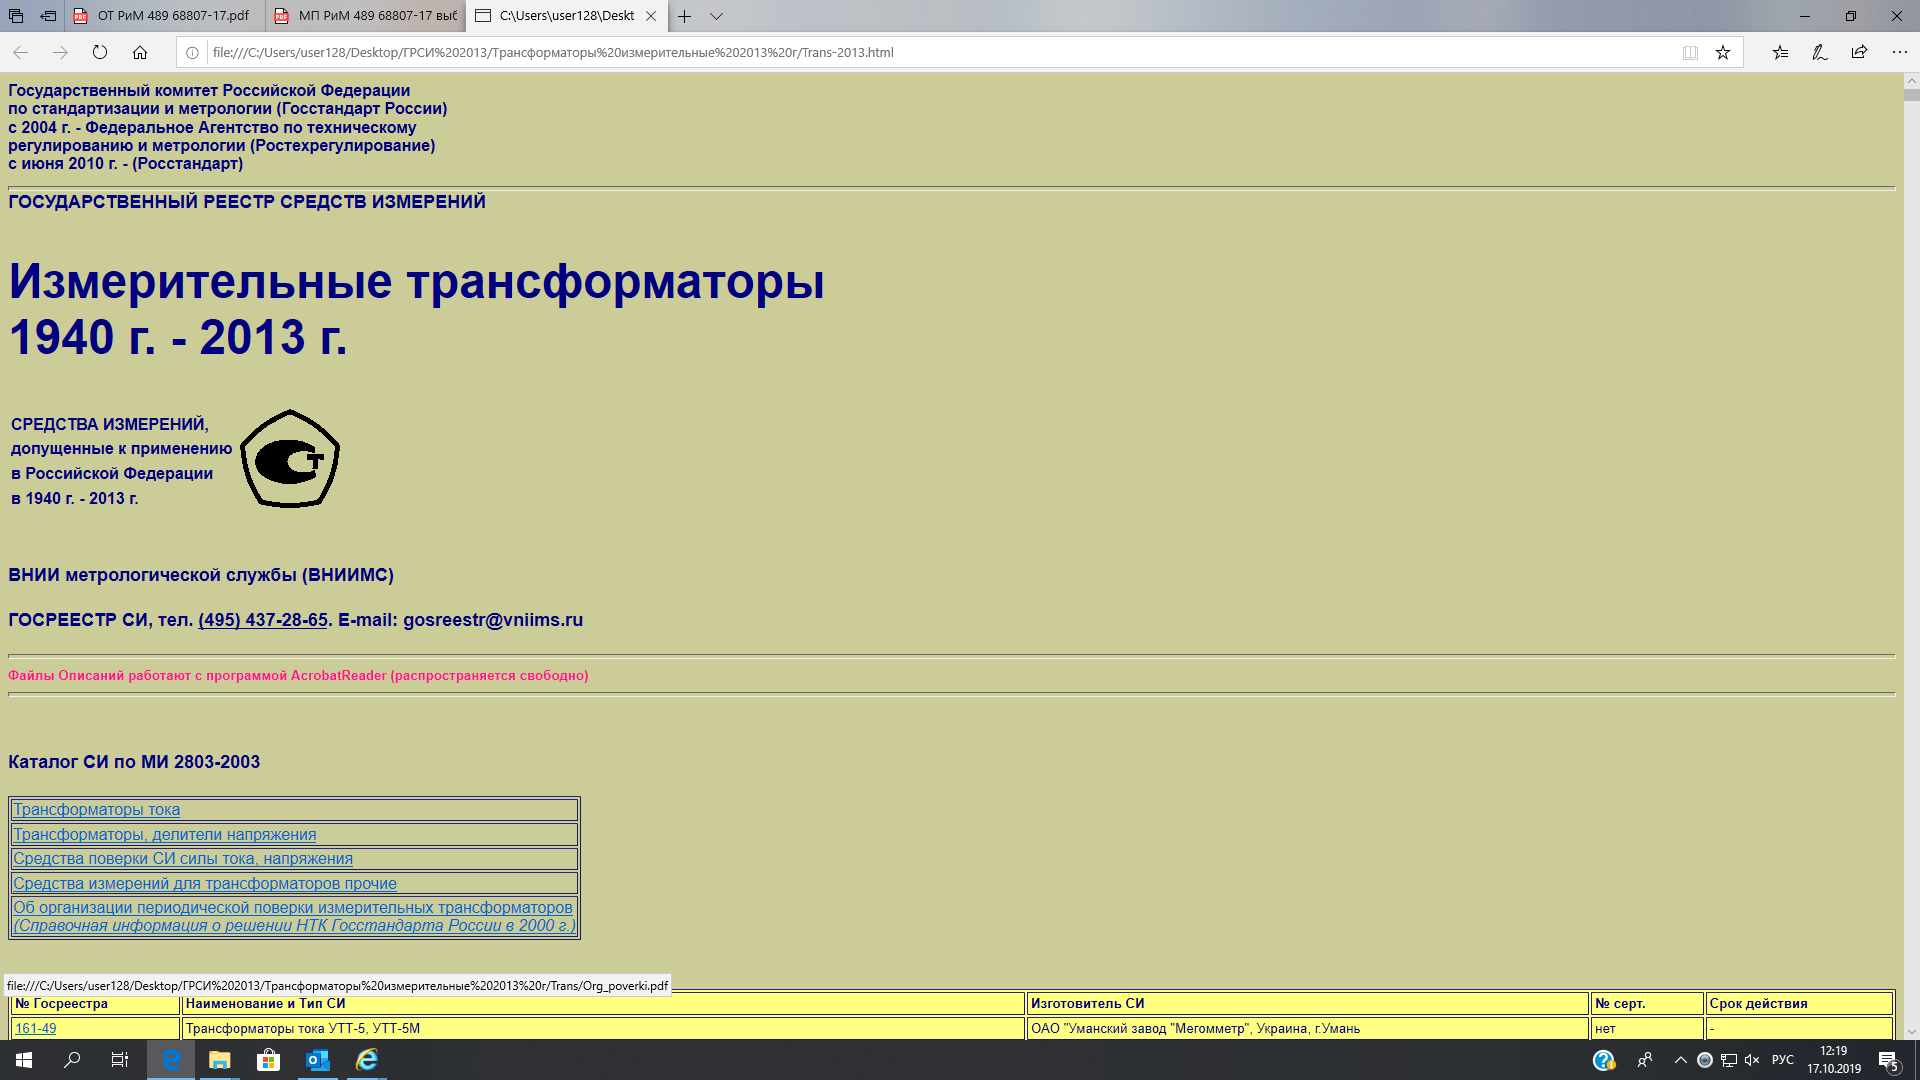Expand tab previews chevron

coord(716,16)
